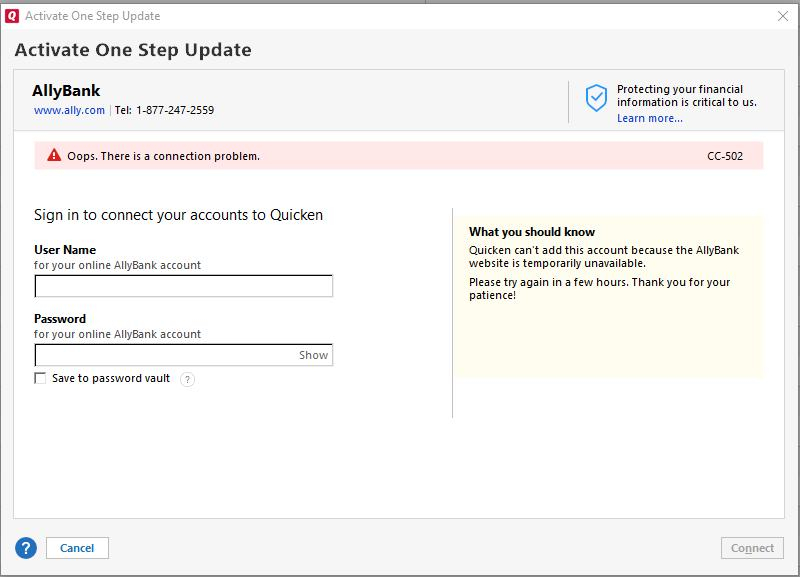Click the 'Activate One Step Update' page heading

tap(133, 50)
